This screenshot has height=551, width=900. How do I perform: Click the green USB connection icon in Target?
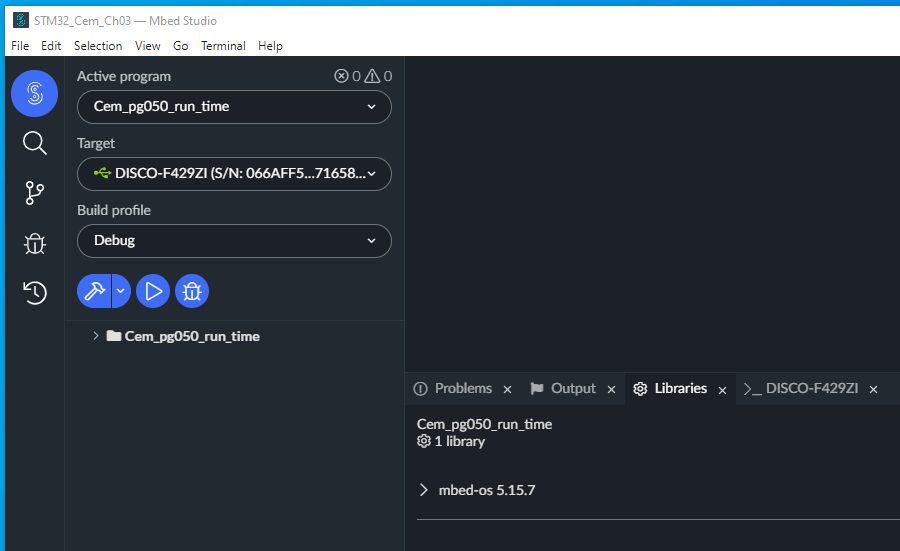tap(102, 173)
